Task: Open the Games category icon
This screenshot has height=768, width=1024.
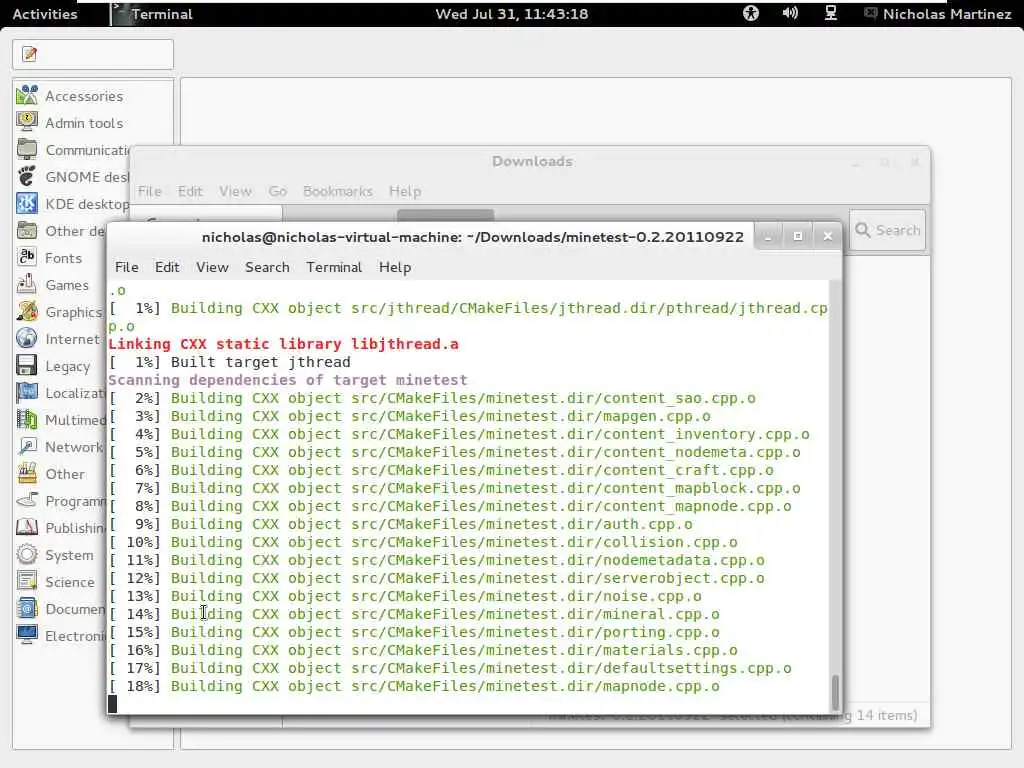Action: [27, 285]
